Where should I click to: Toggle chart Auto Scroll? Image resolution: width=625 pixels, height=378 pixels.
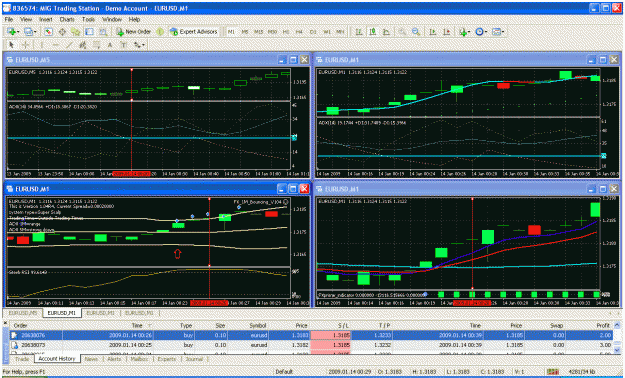point(432,32)
